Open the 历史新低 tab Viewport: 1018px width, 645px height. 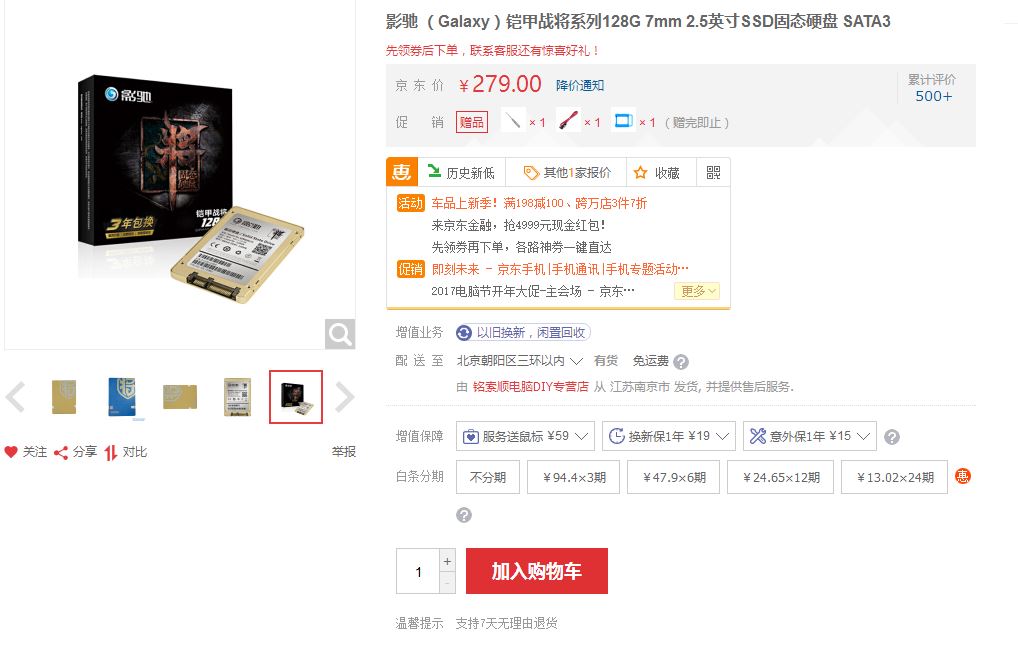click(462, 173)
